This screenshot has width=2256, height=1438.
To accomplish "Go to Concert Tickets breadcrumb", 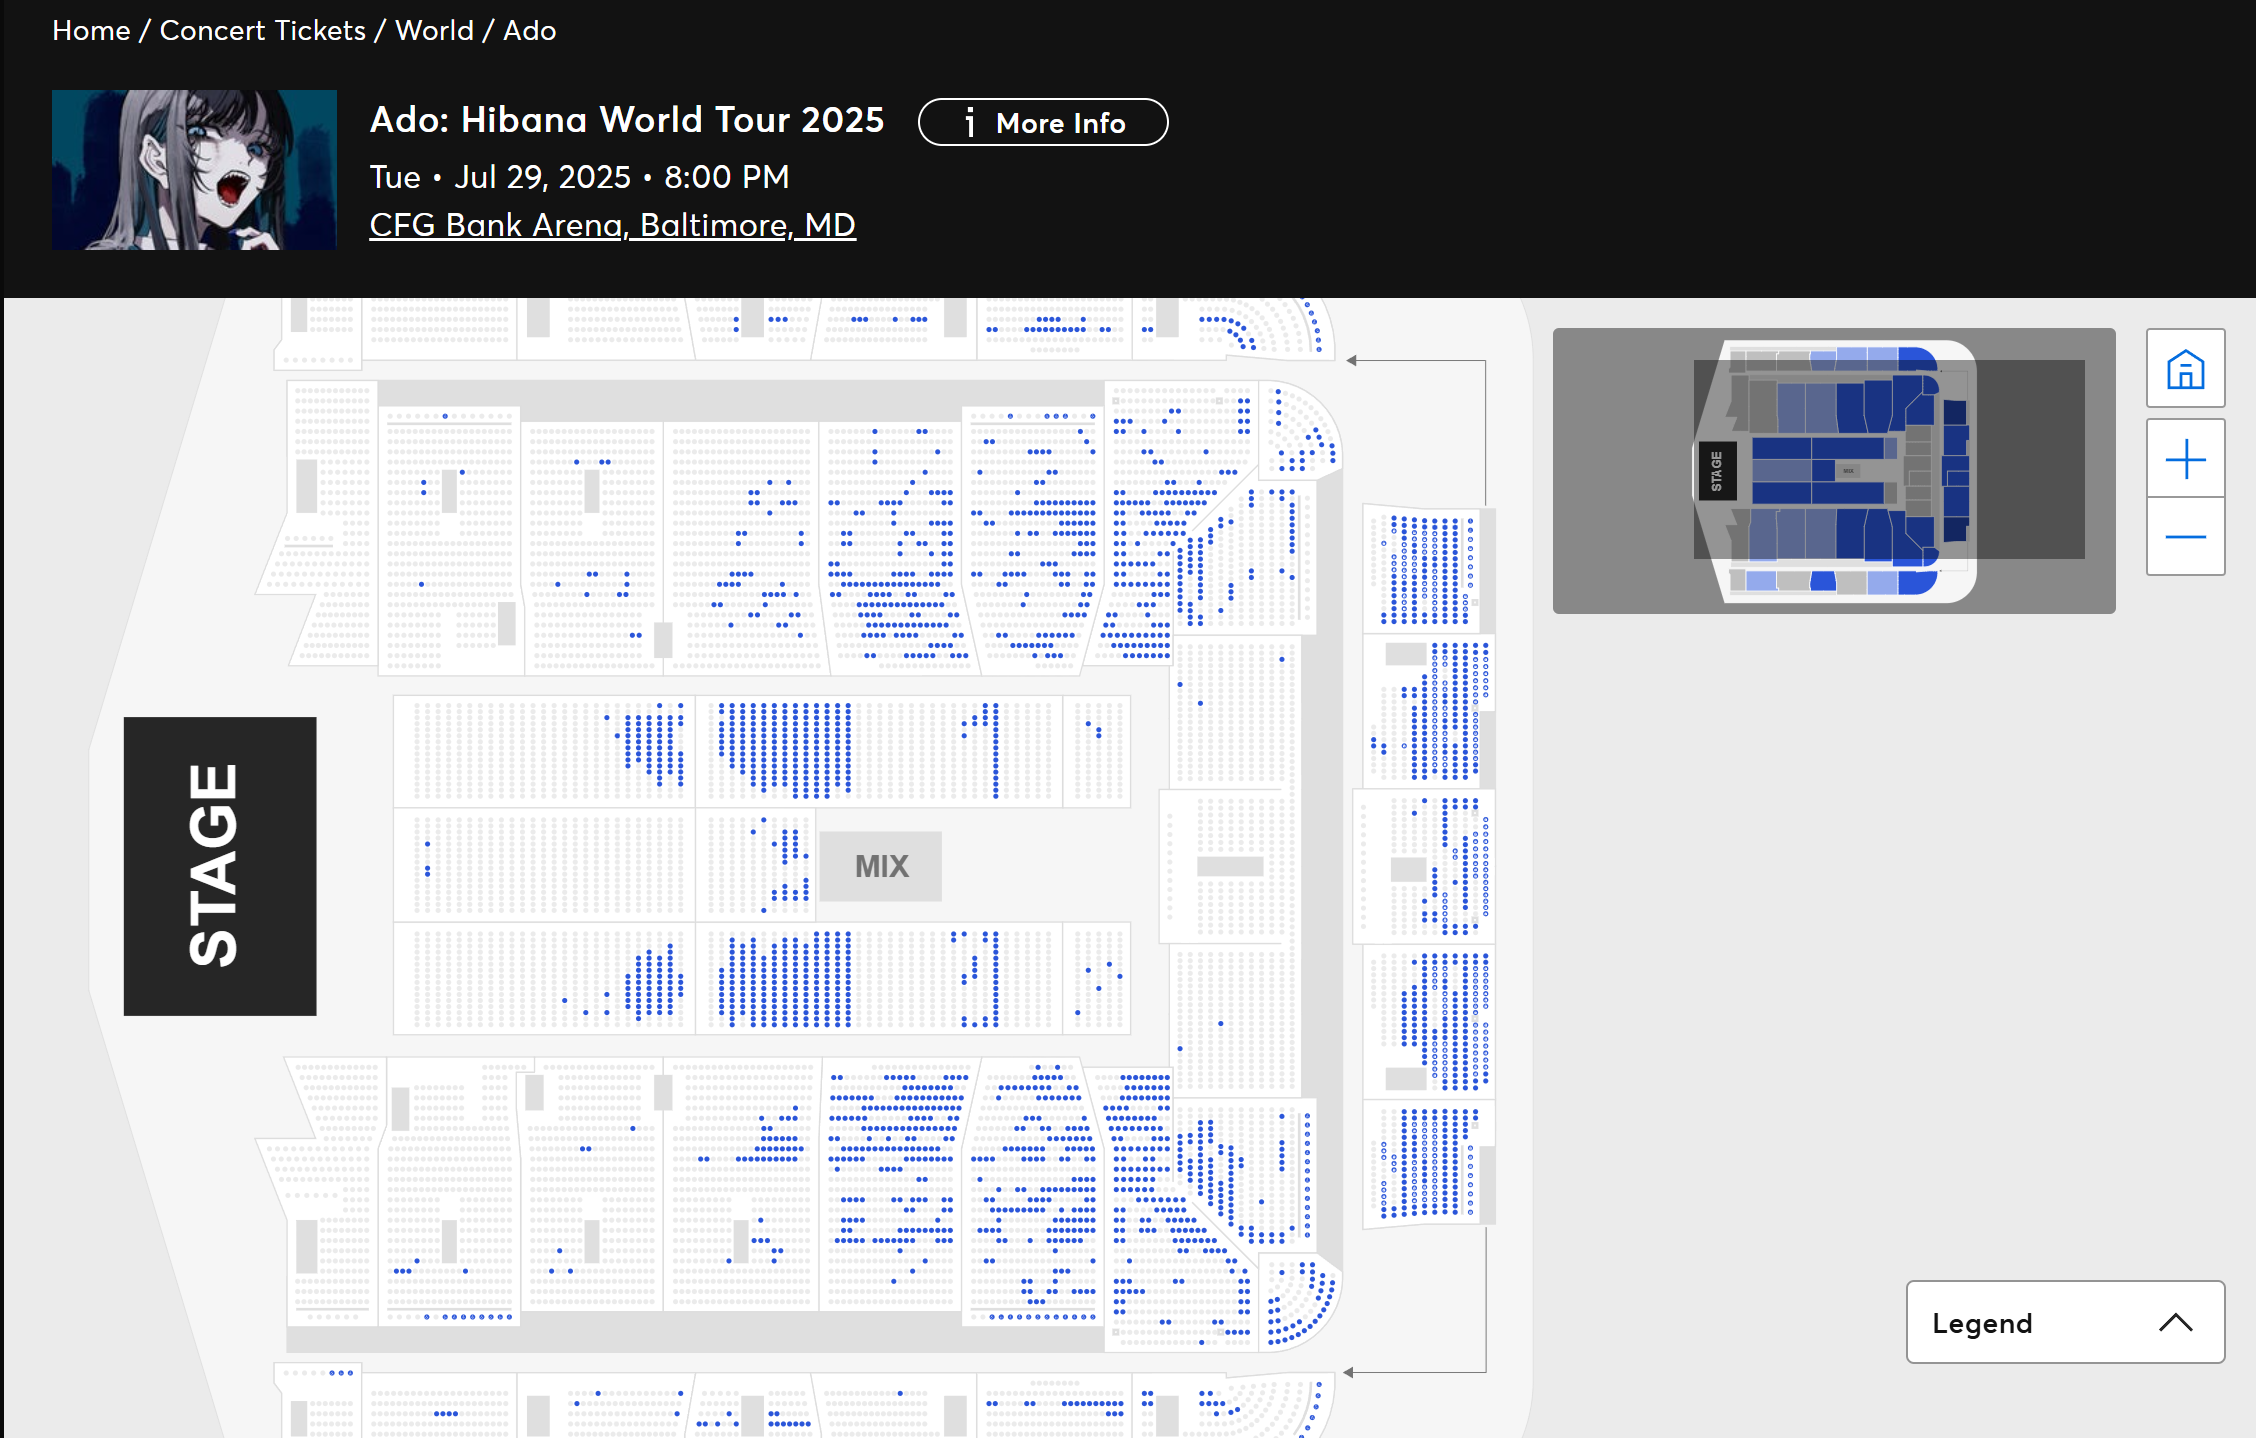I will tap(263, 30).
